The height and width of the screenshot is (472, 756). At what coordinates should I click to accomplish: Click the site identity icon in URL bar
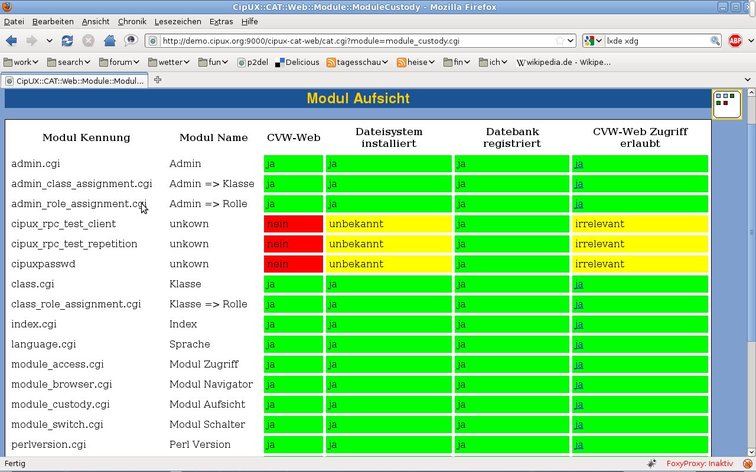153,41
